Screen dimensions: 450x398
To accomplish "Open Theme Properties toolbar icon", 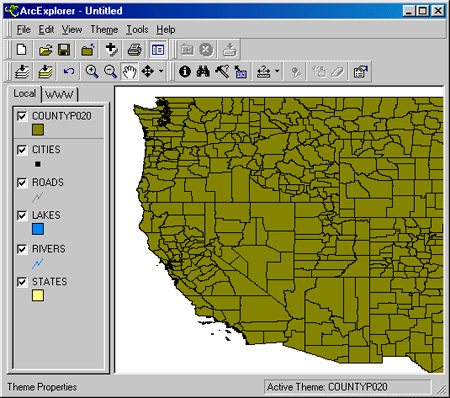I will (360, 71).
